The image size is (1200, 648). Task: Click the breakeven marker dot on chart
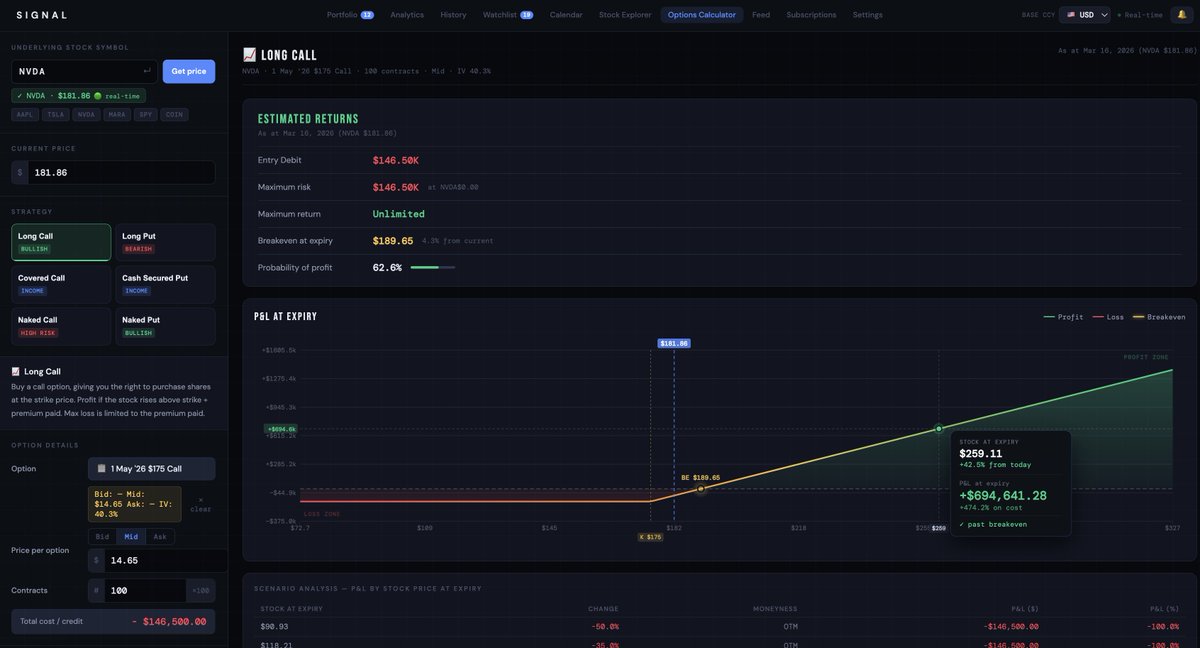[x=701, y=489]
